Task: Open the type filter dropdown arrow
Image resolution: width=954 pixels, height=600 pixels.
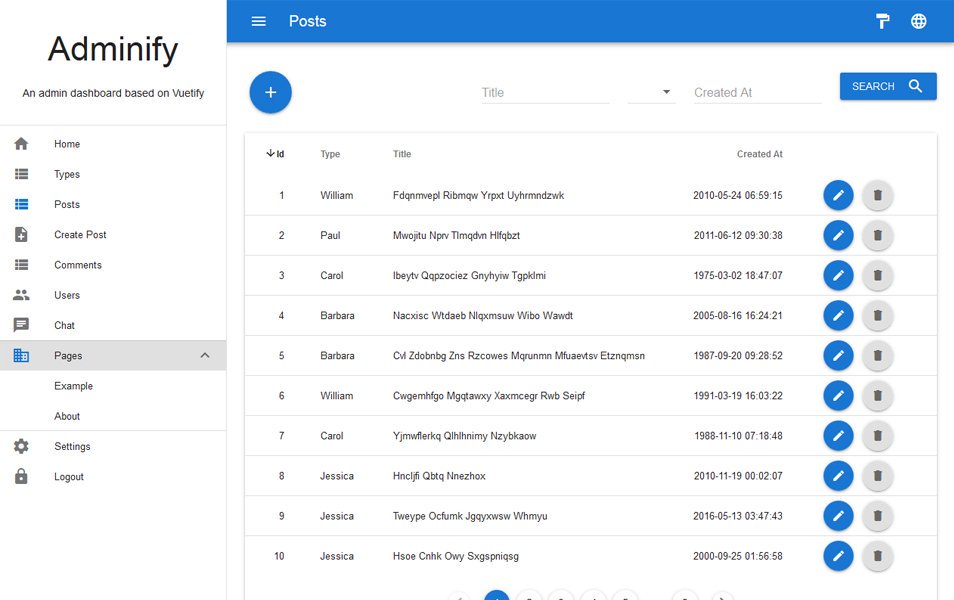Action: coord(666,92)
